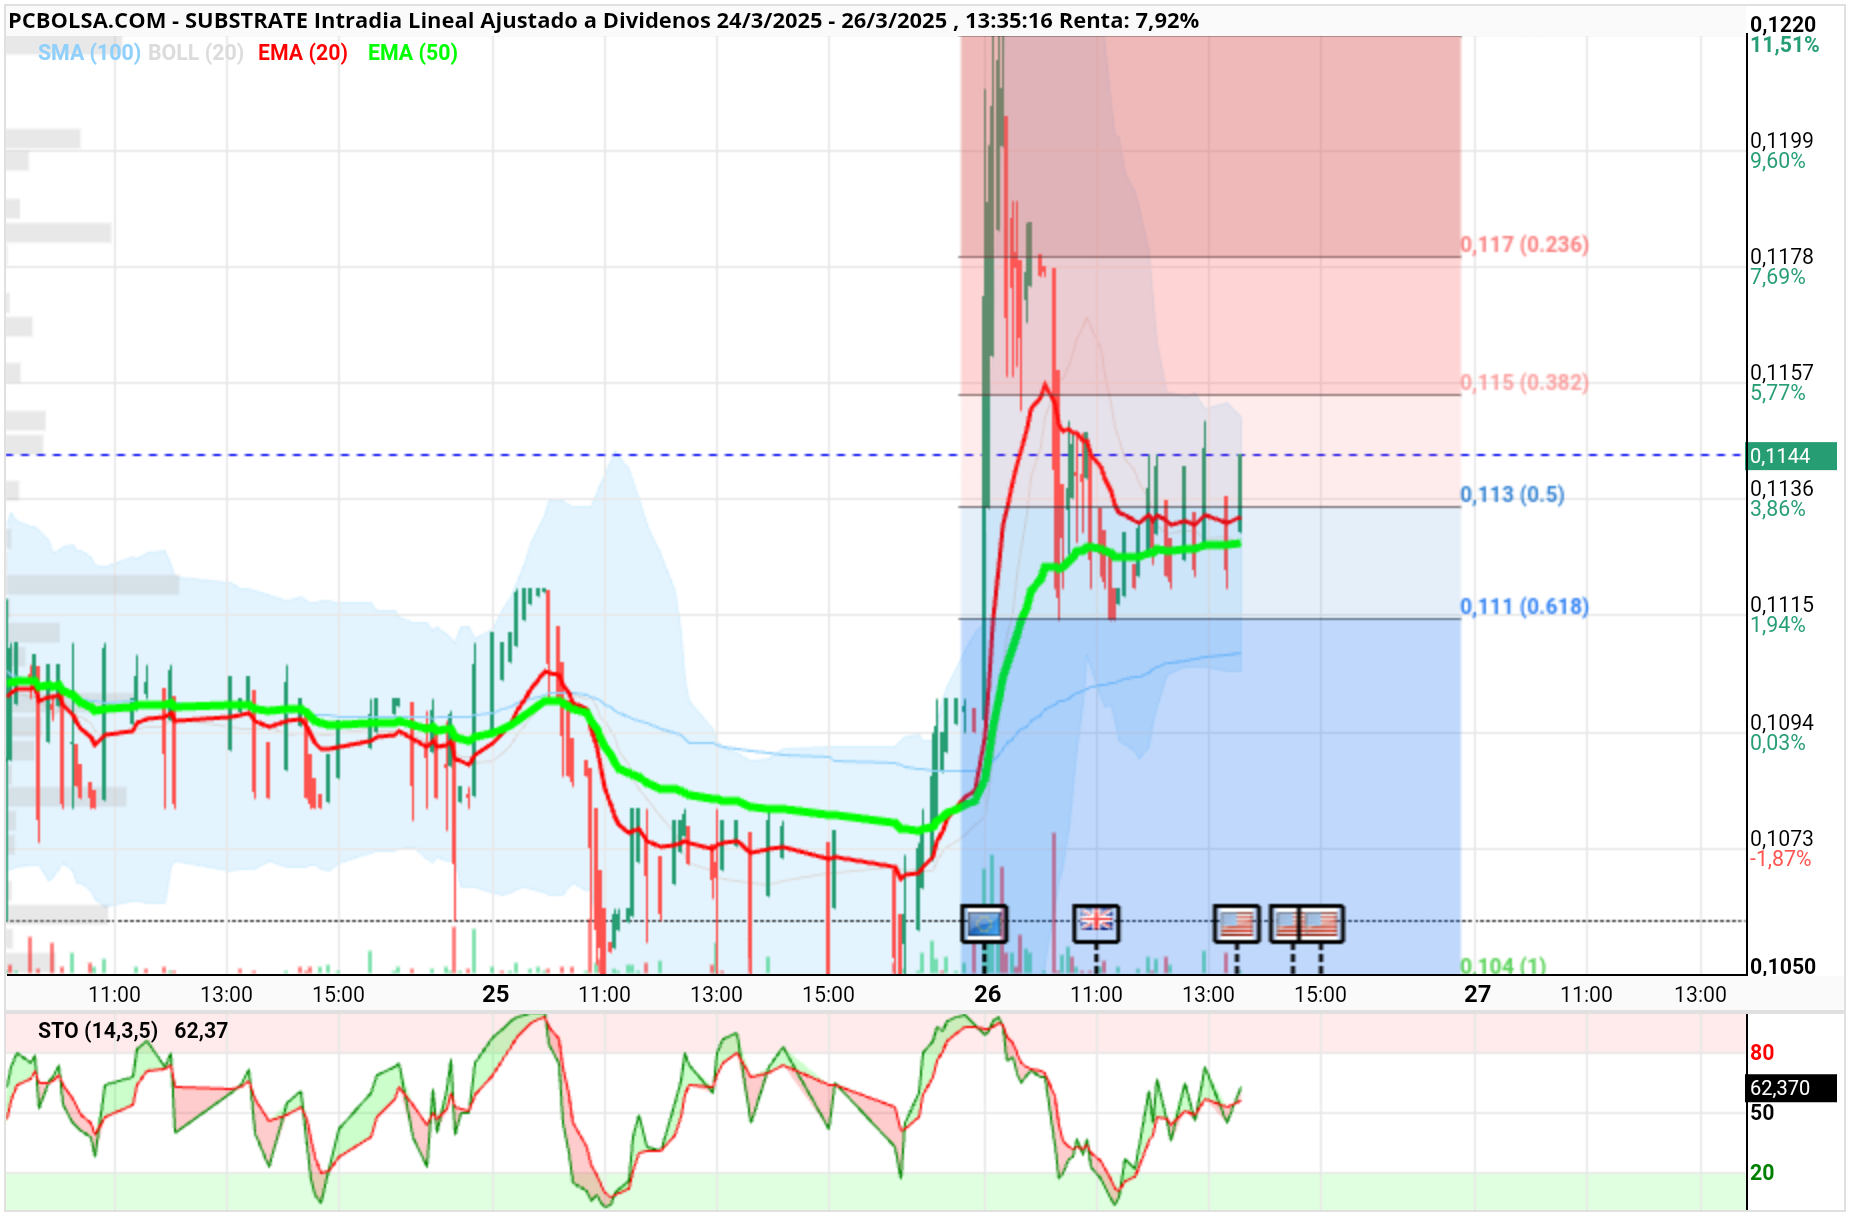Click price axis label 0,1073
This screenshot has width=1850, height=1216.
pos(1781,838)
